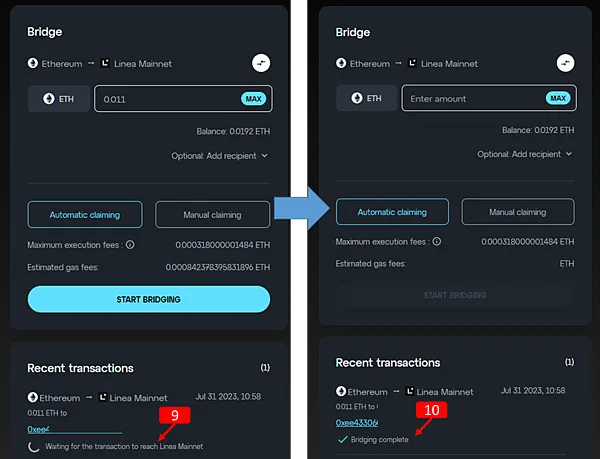Swap networks icon in right Bridge panel

(565, 63)
